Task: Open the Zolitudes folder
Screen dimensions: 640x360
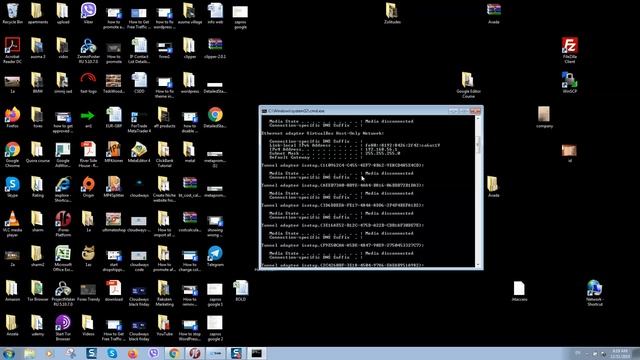Action: pyautogui.click(x=392, y=11)
